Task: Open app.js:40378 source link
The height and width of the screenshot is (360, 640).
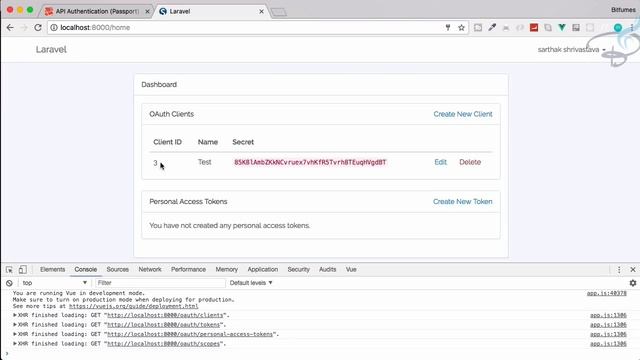Action: click(607, 293)
